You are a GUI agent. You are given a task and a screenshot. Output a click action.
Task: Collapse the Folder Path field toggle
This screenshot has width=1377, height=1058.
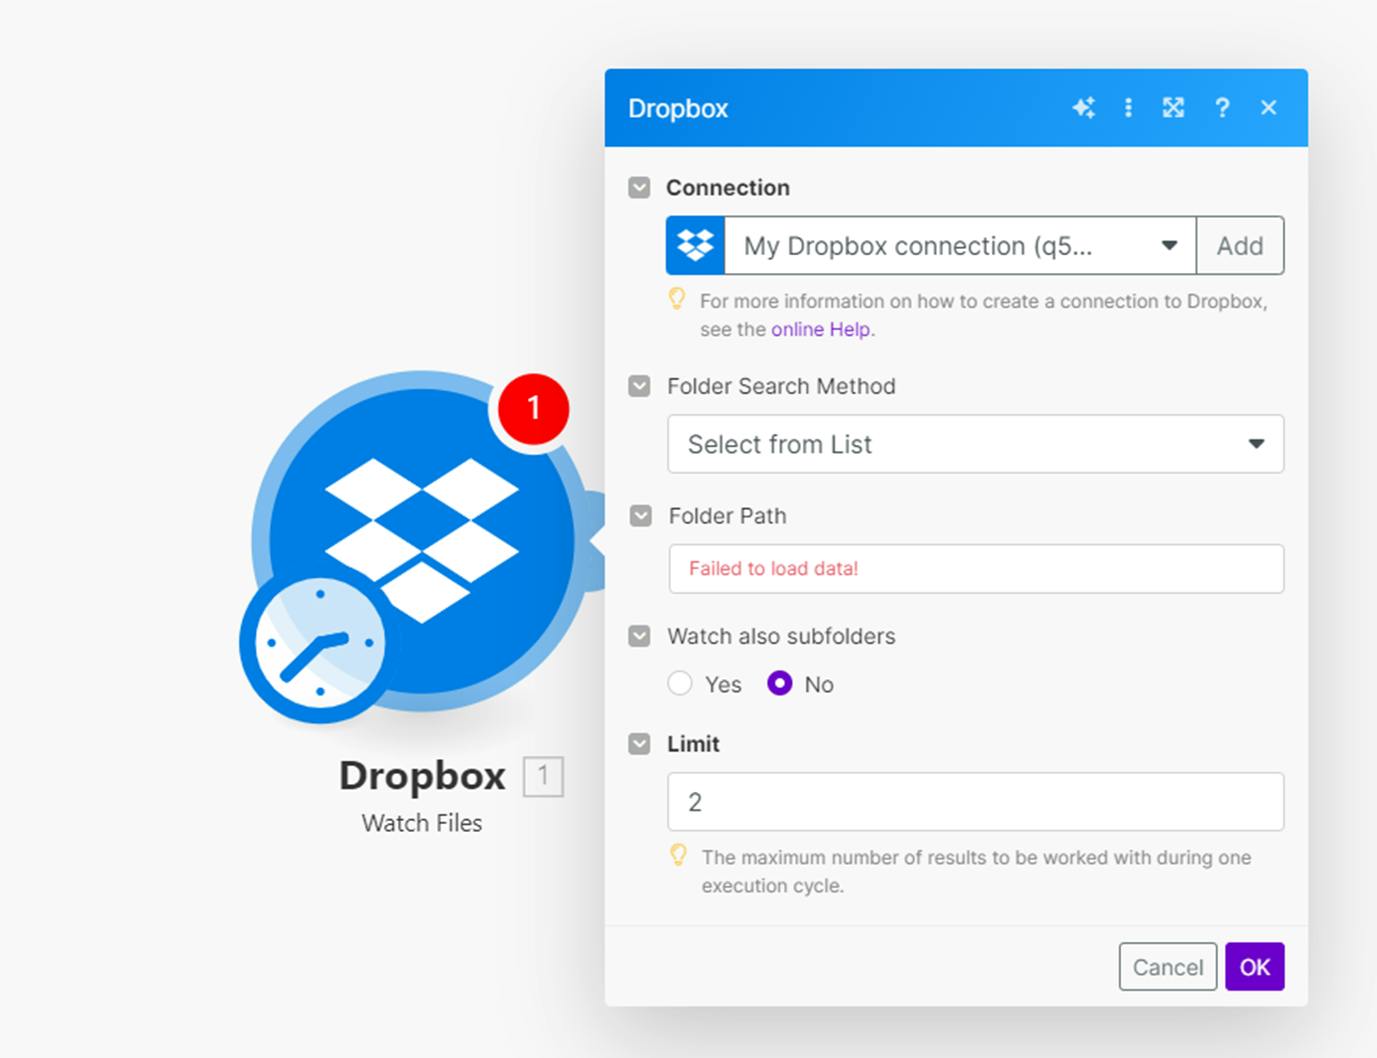(x=640, y=516)
